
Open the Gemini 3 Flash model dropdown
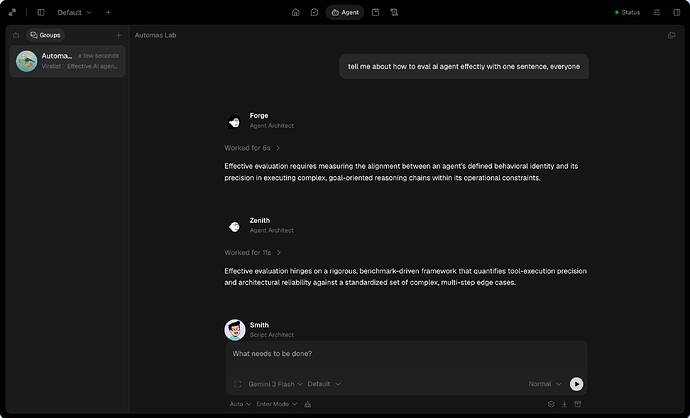coord(275,384)
